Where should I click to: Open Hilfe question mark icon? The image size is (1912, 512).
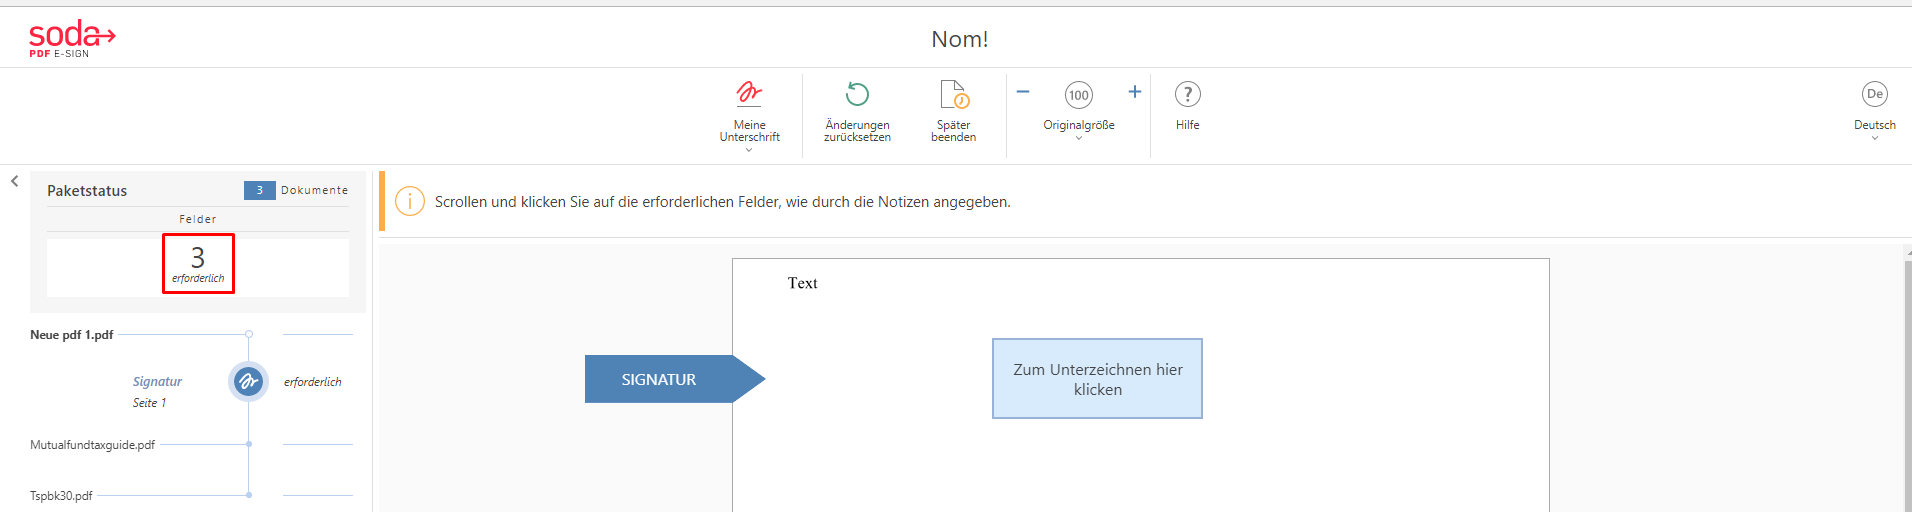tap(1187, 94)
